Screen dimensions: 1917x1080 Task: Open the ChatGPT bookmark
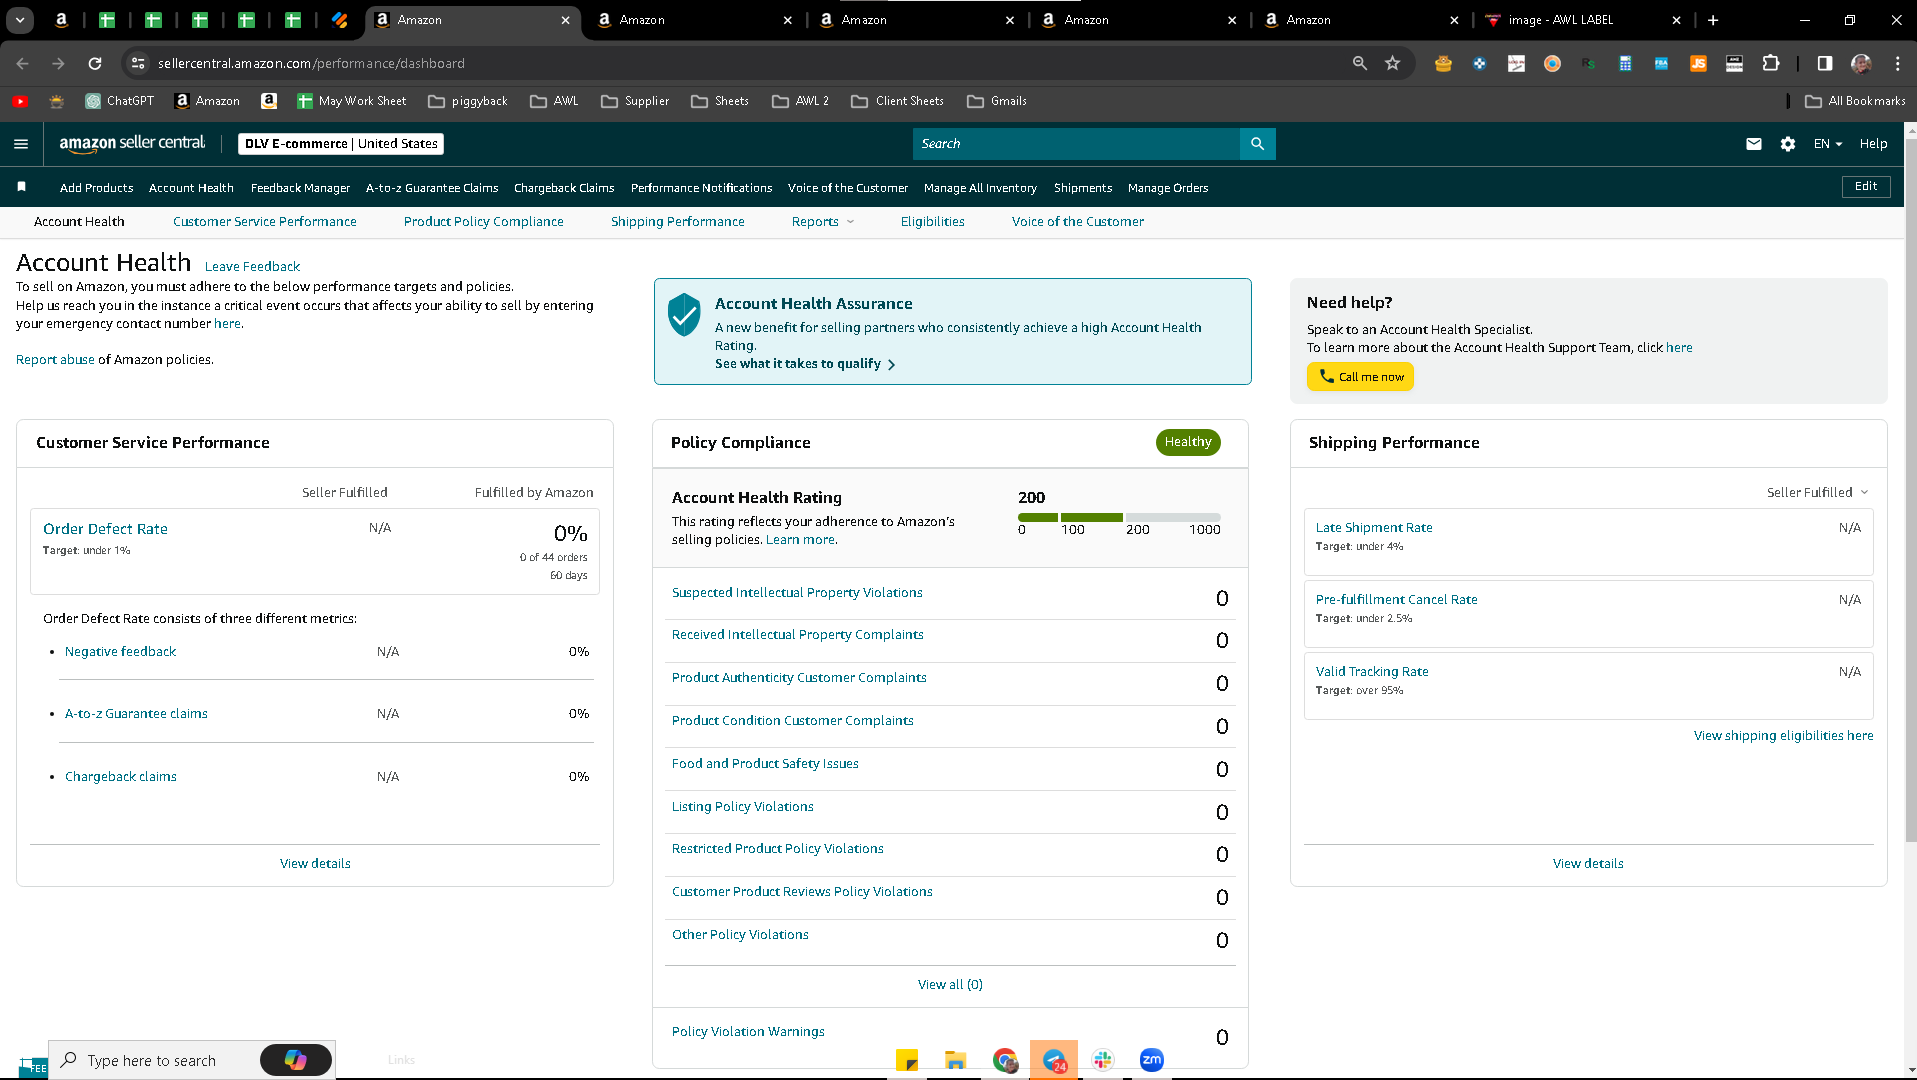pyautogui.click(x=120, y=101)
